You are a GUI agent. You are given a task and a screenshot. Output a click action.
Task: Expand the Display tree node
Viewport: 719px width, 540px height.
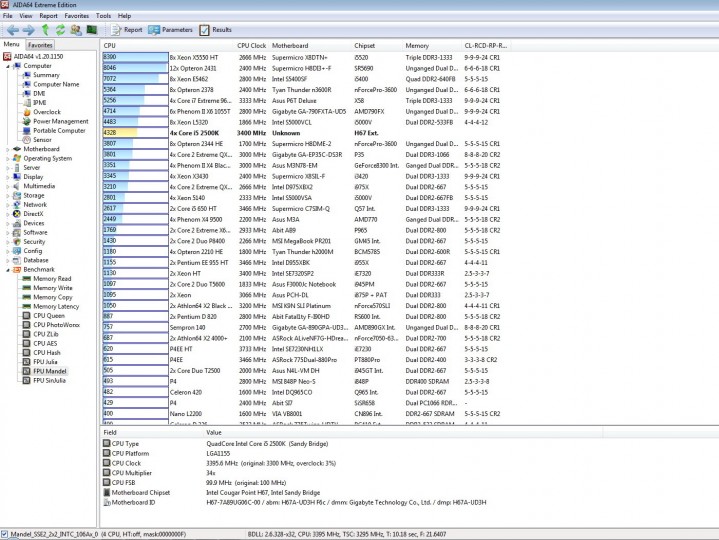click(8, 177)
